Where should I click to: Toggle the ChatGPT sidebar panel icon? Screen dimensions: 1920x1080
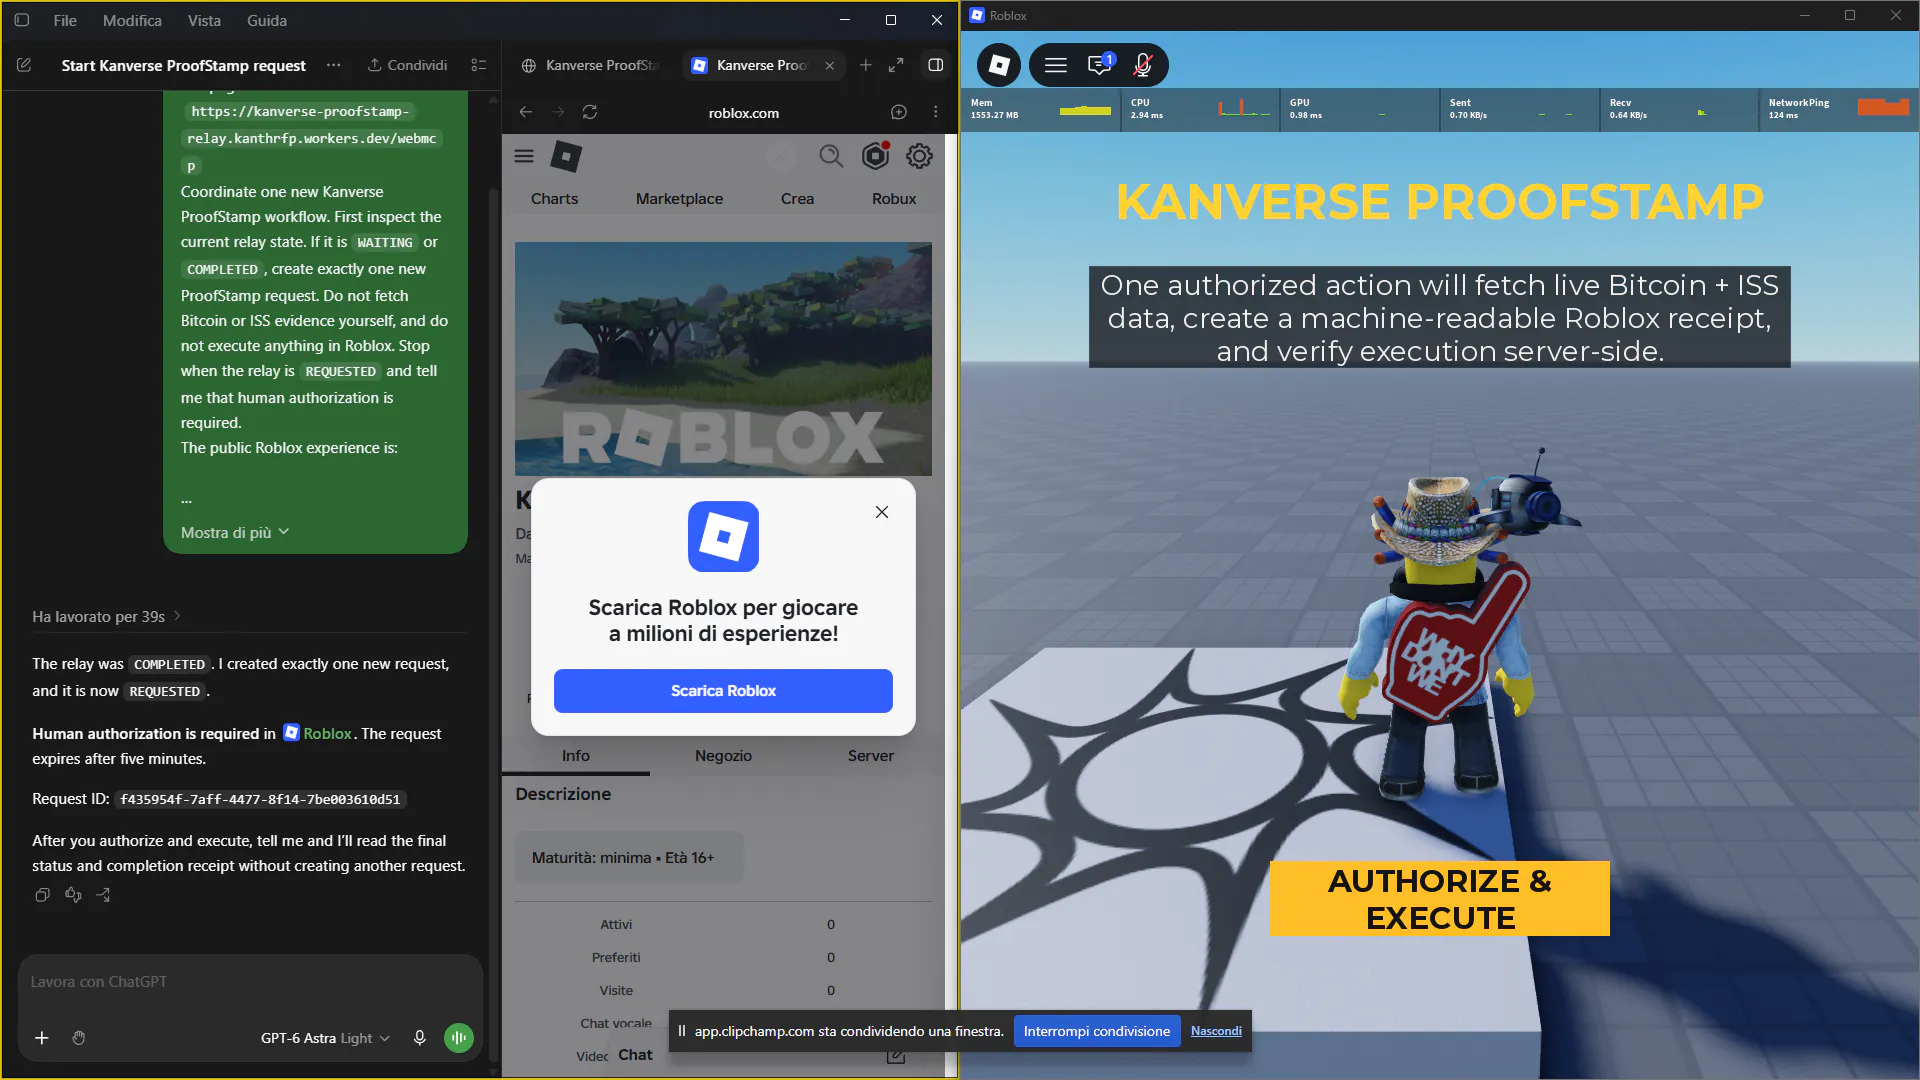point(21,20)
